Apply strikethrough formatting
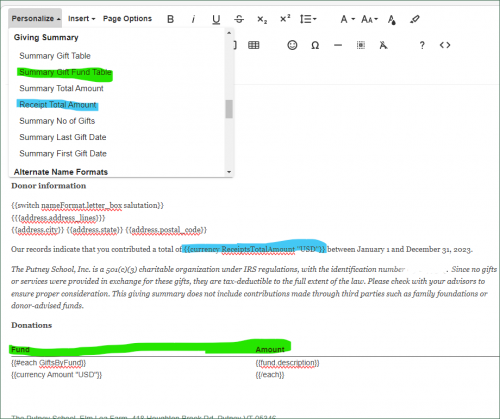This screenshot has width=500, height=419. pyautogui.click(x=239, y=19)
